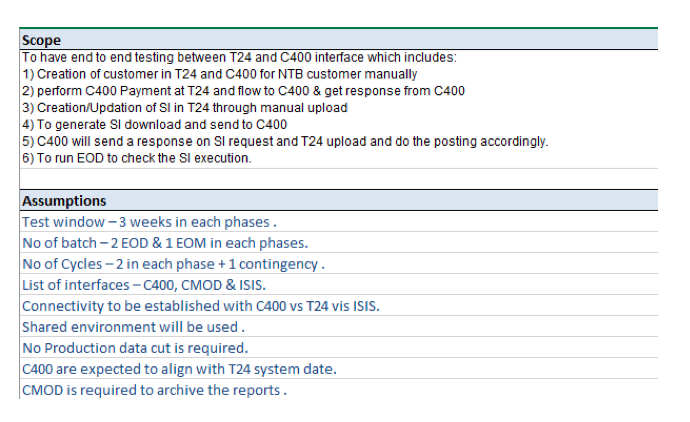The height and width of the screenshot is (422, 690).
Task: Select the C400 align with T24 date row
Action: click(339, 369)
